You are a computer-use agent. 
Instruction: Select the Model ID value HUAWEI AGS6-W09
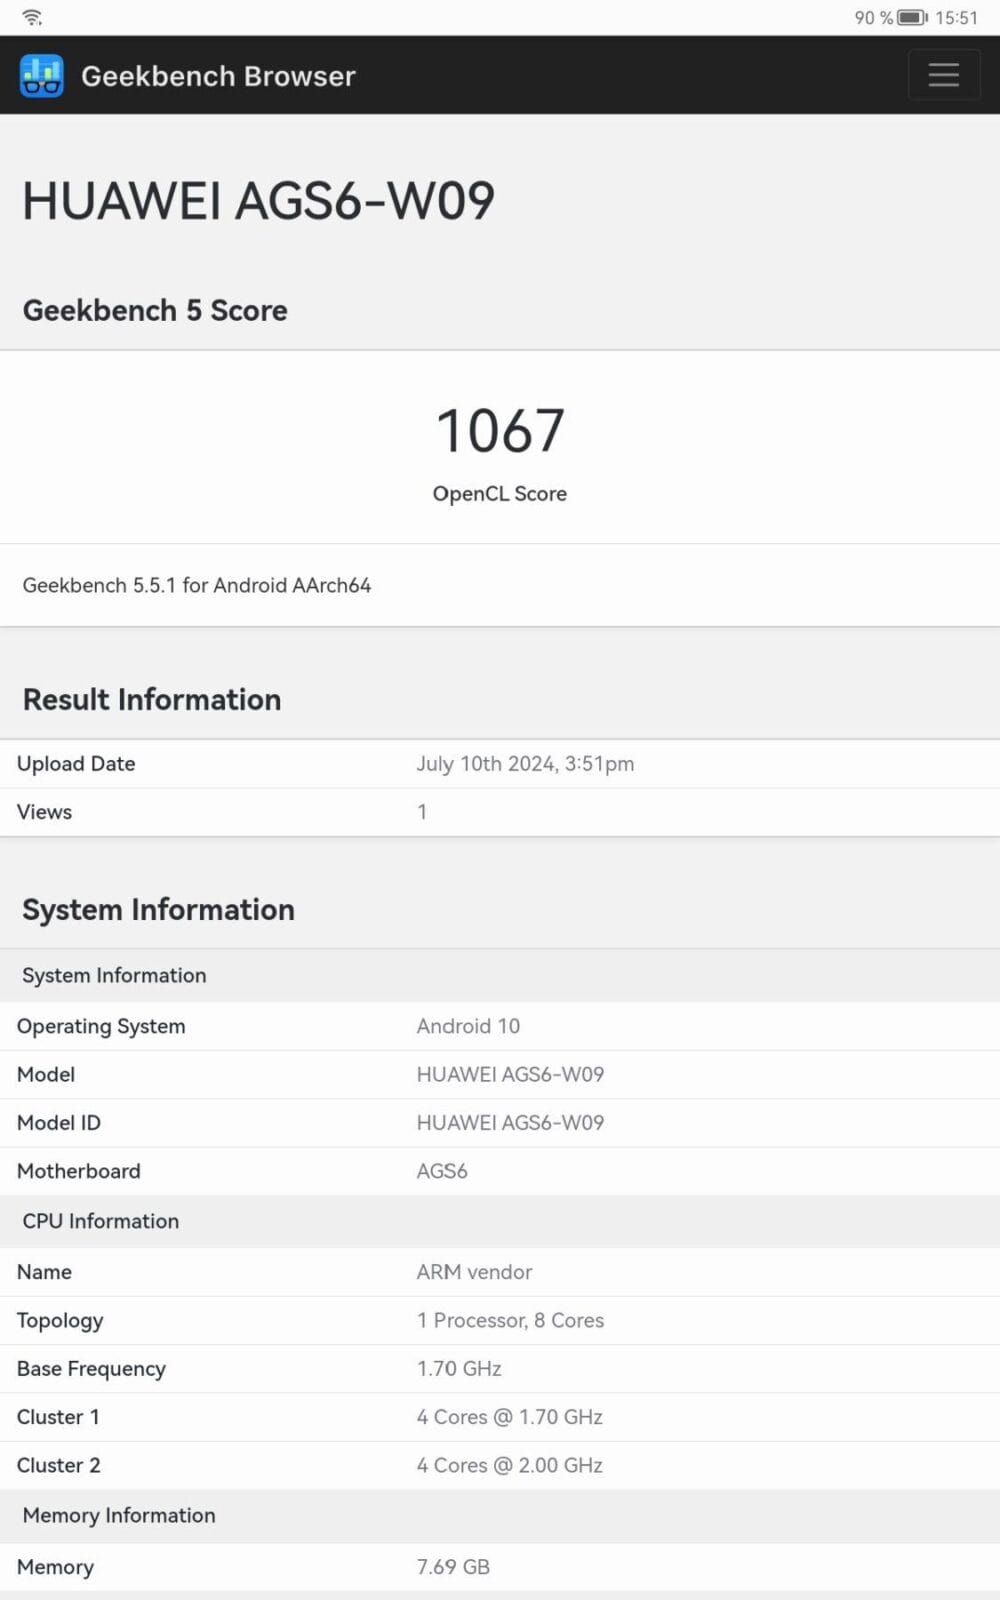[x=510, y=1123]
